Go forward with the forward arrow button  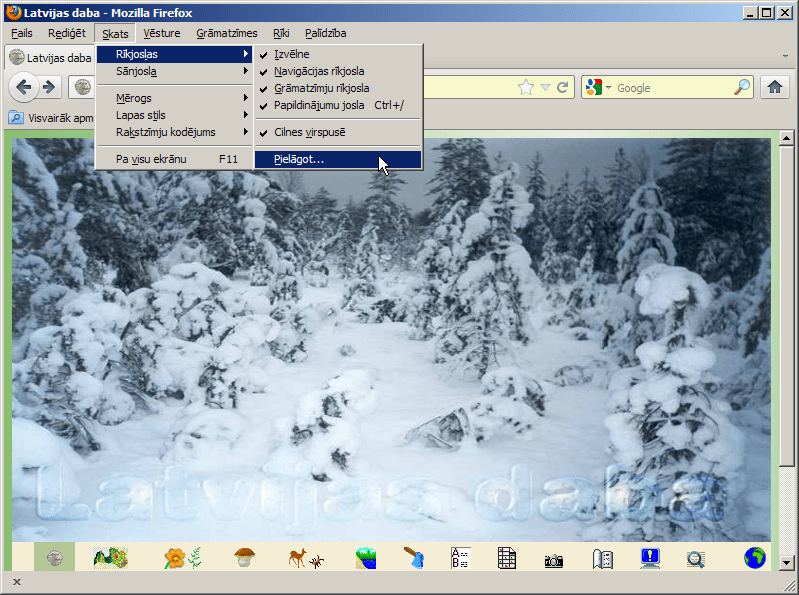pyautogui.click(x=49, y=88)
